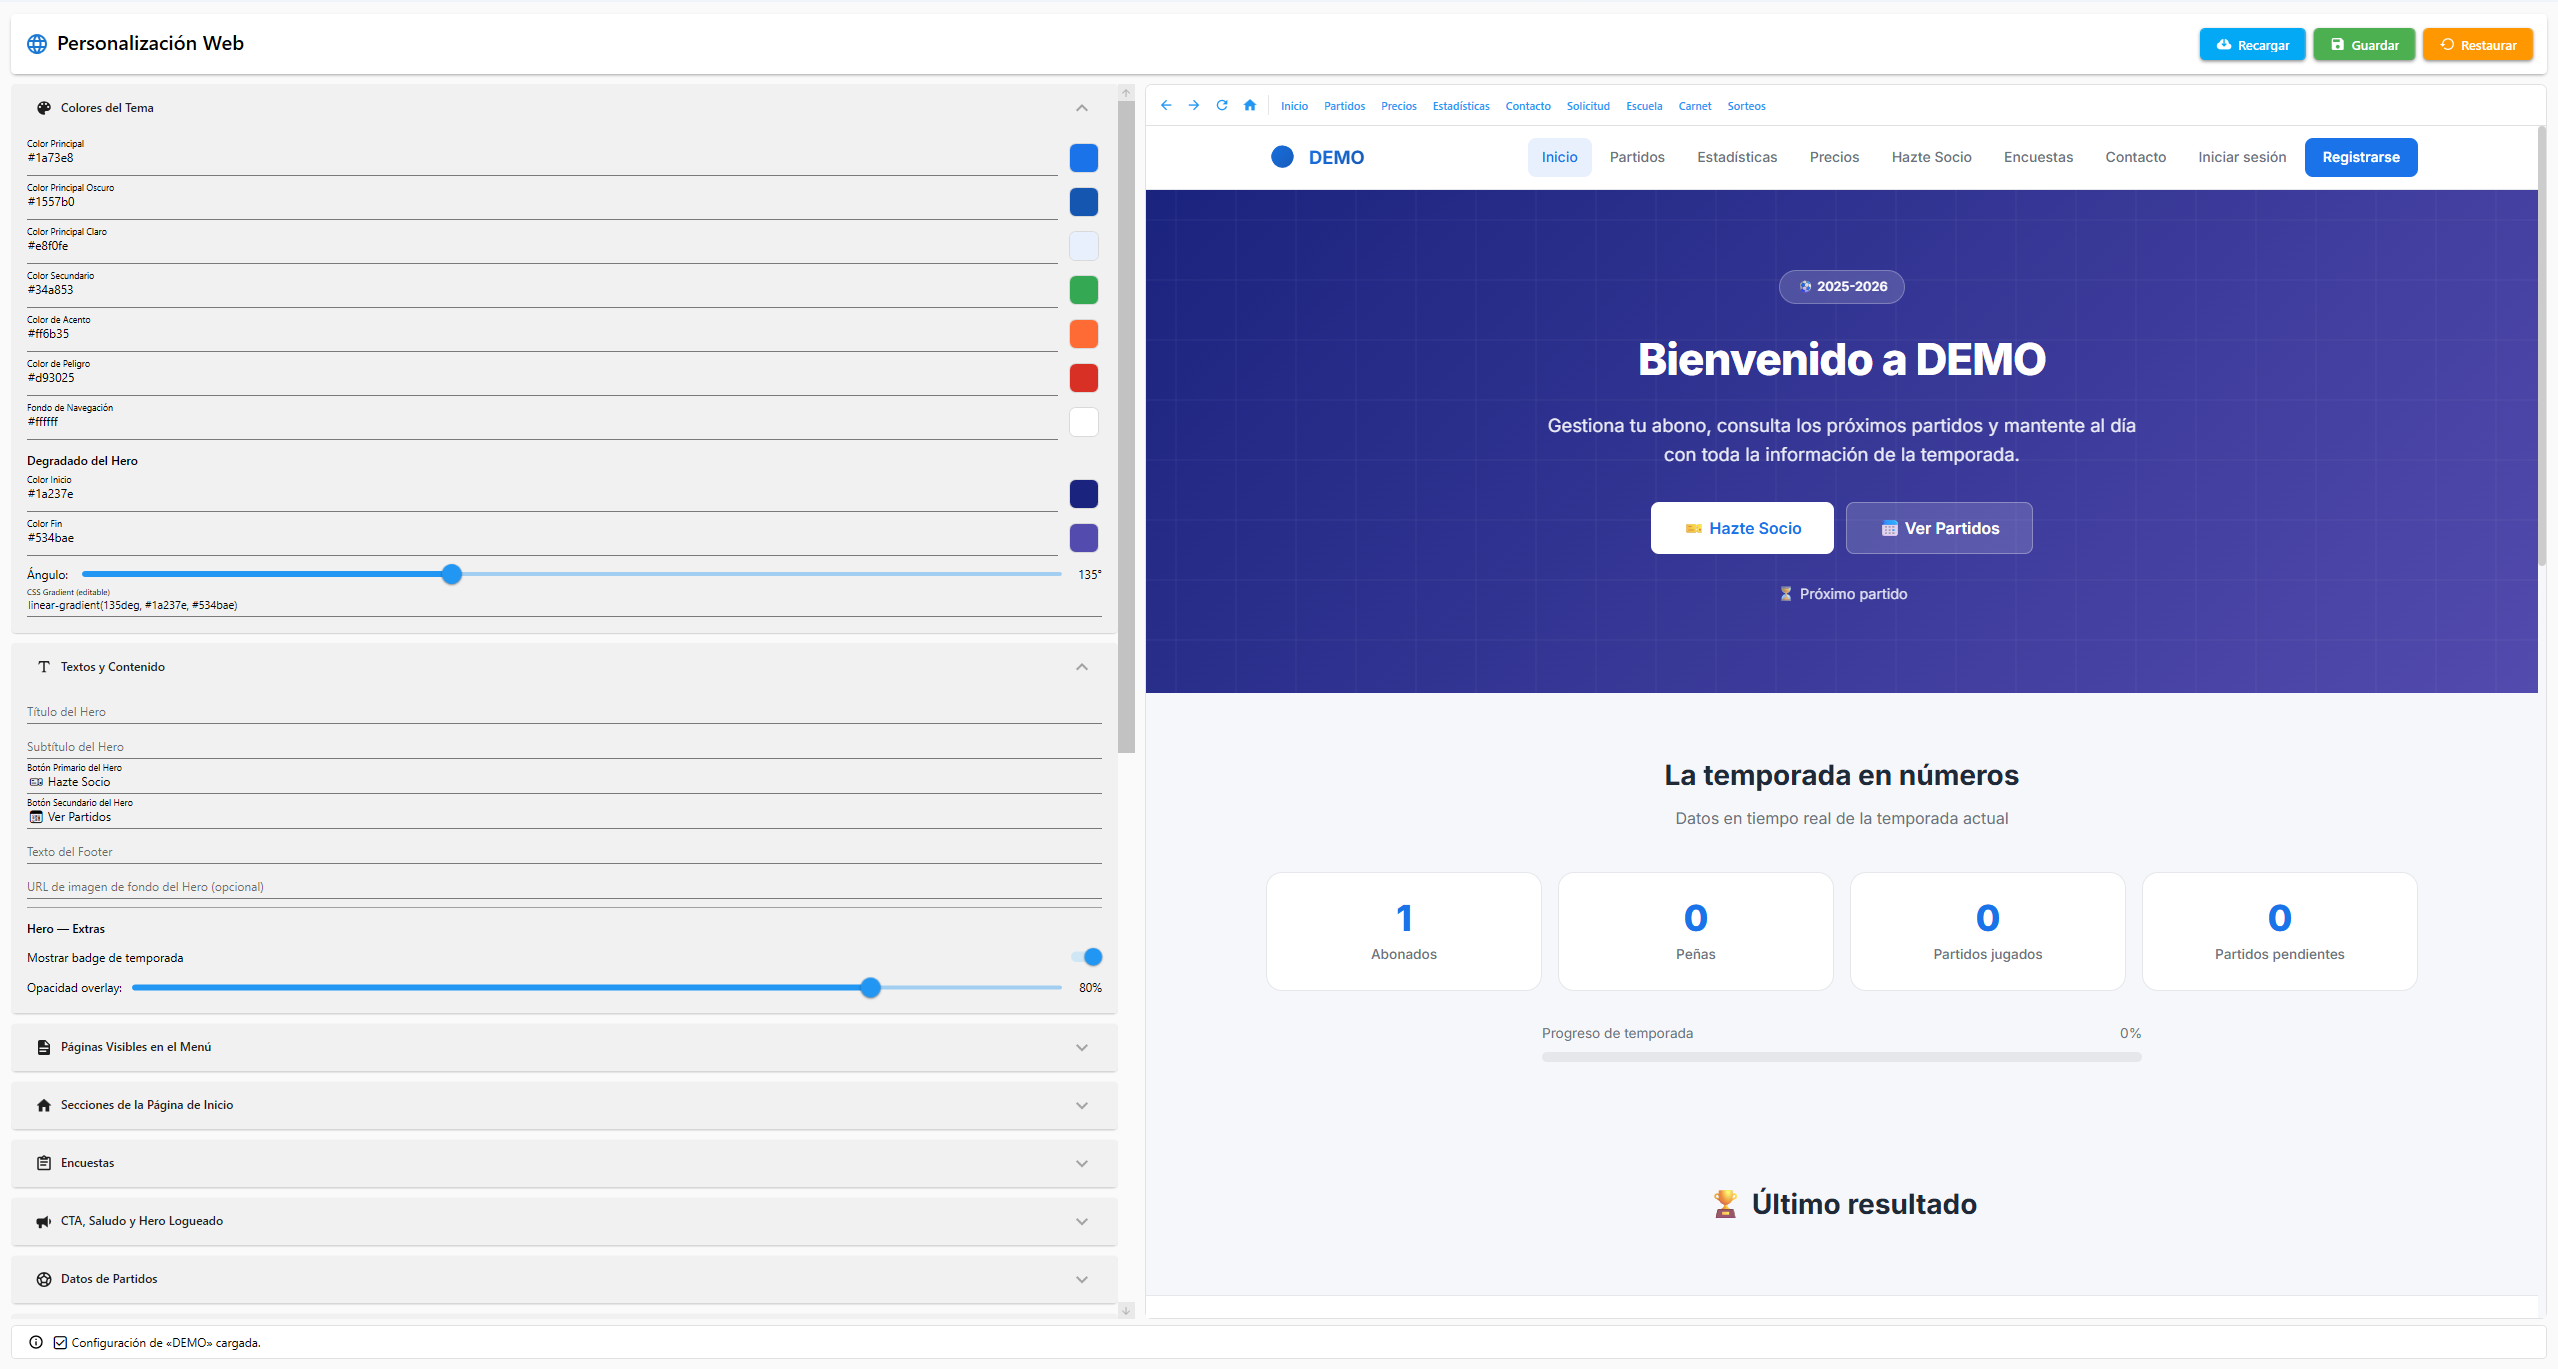Expand the Datos de Partidos section

coord(1081,1279)
